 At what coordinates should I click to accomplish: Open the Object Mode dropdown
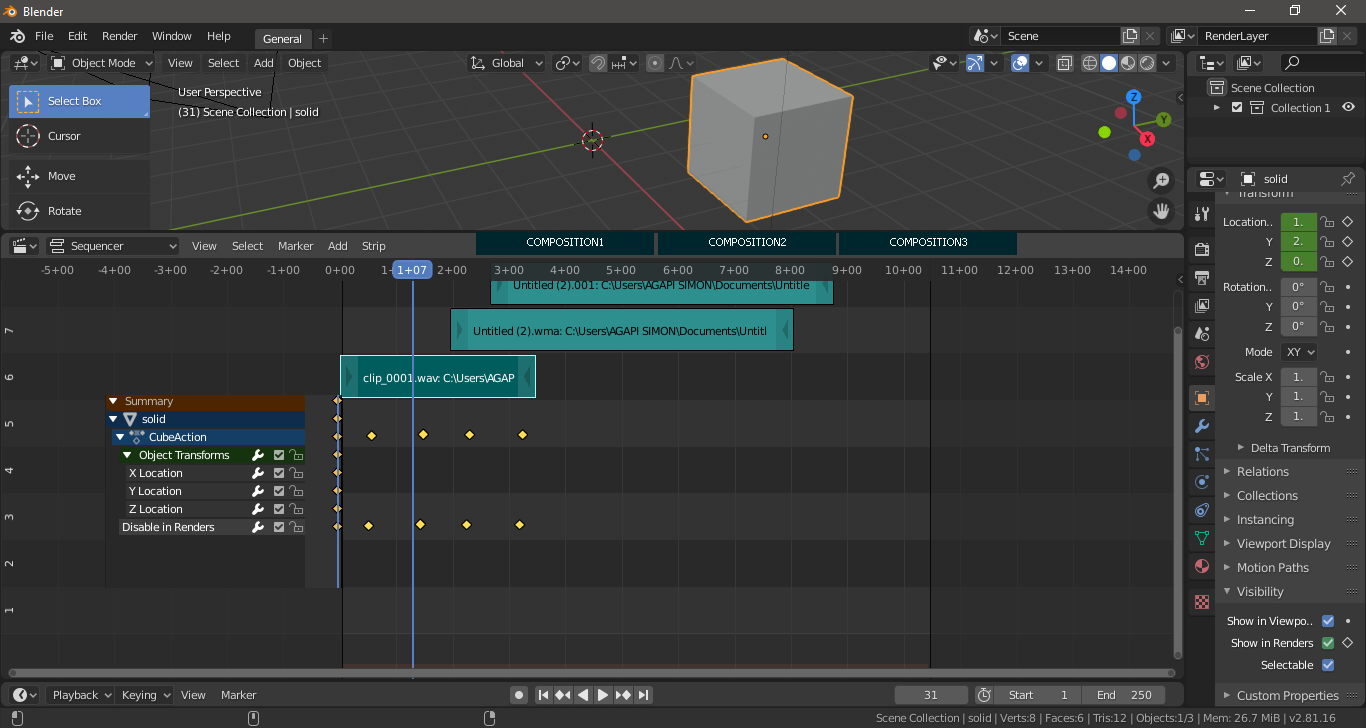[x=102, y=63]
